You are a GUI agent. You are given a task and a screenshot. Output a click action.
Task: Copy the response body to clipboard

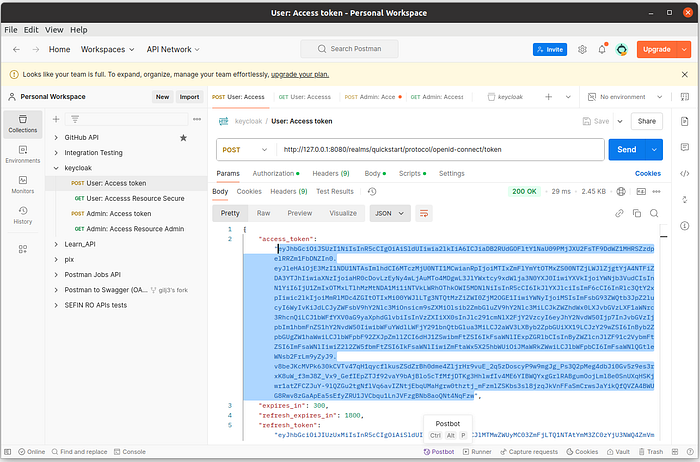(x=637, y=213)
